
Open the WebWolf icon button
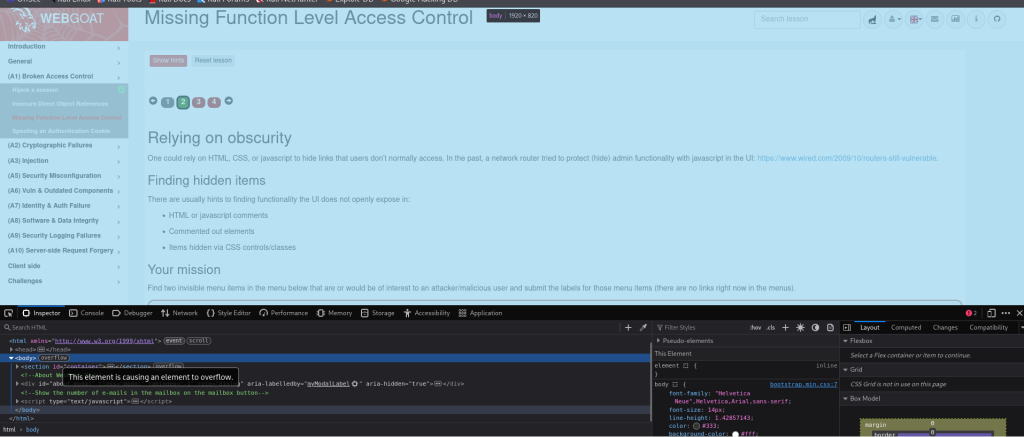tap(872, 20)
